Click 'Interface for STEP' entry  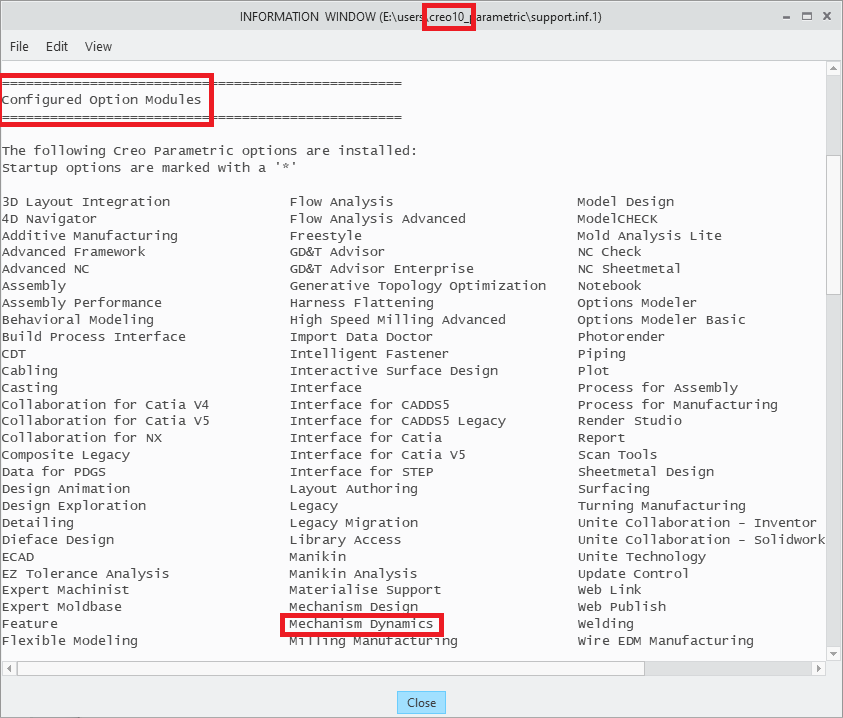pyautogui.click(x=361, y=472)
